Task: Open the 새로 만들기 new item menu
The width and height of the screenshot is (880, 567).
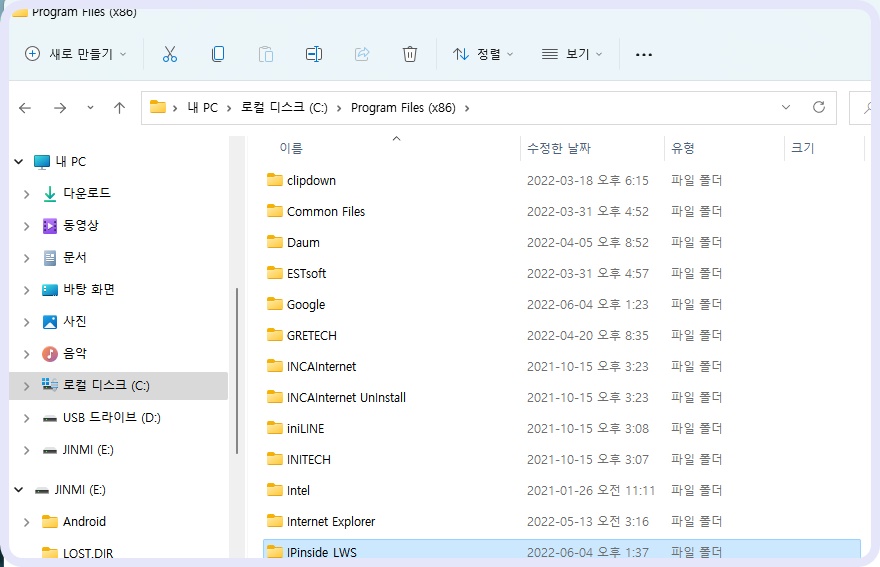Action: (76, 54)
